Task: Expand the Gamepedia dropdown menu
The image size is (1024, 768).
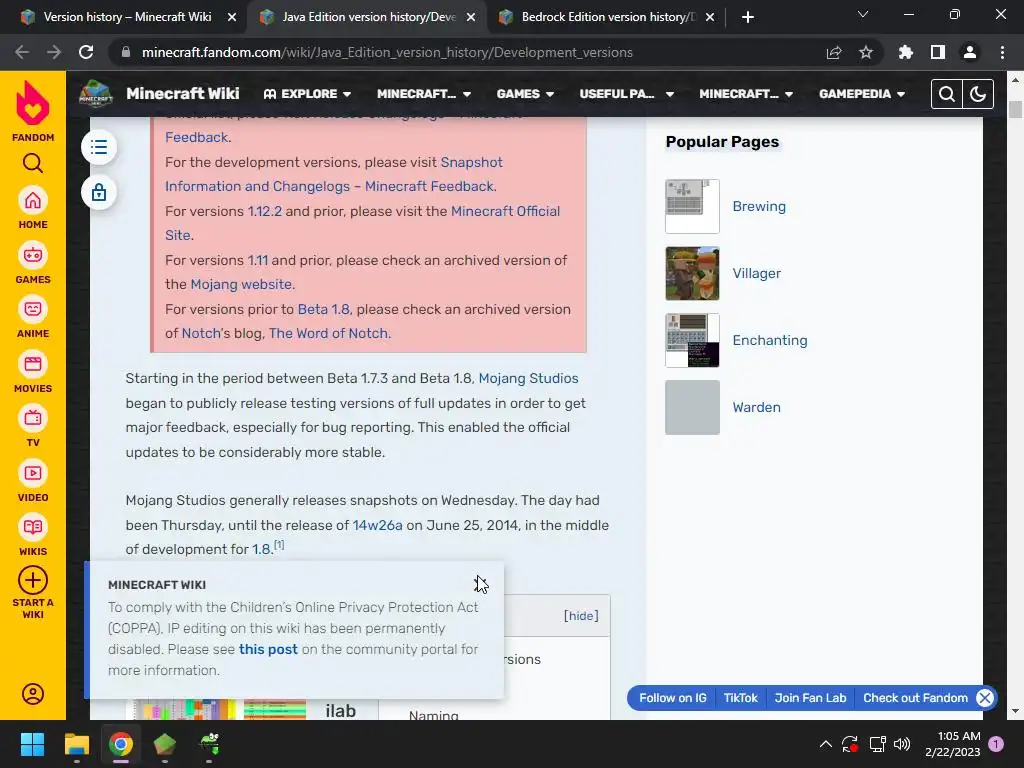Action: coord(862,94)
